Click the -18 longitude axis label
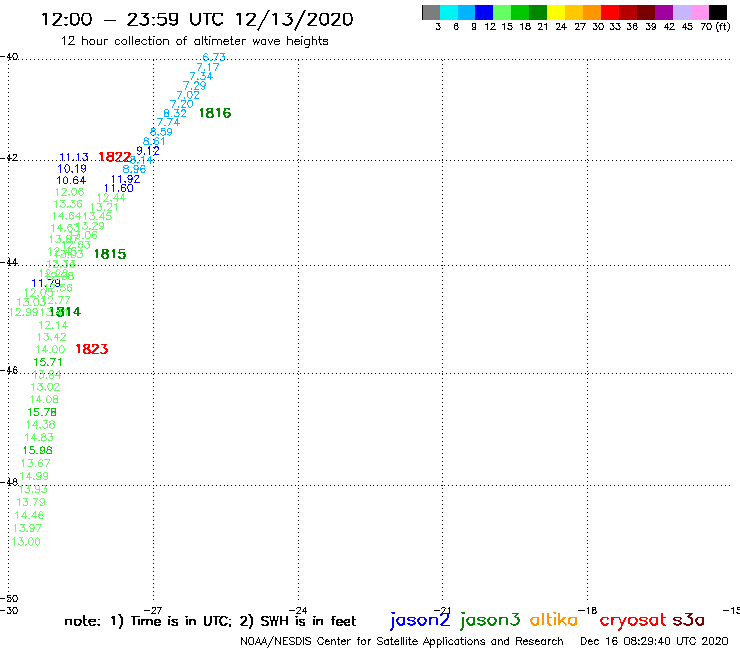Image resolution: width=740 pixels, height=650 pixels. pos(588,610)
